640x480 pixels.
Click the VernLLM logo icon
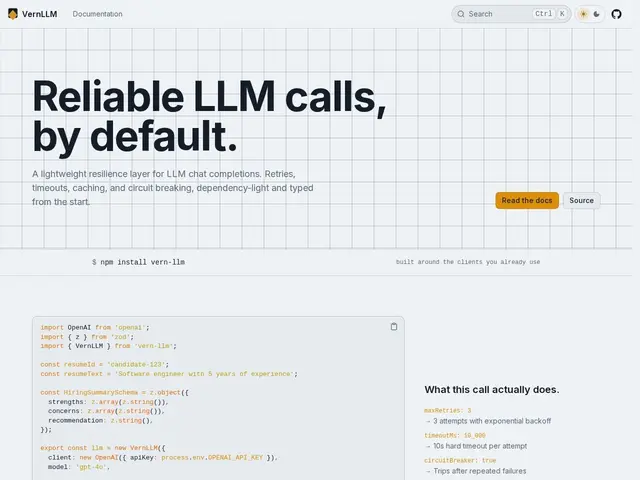tap(13, 14)
